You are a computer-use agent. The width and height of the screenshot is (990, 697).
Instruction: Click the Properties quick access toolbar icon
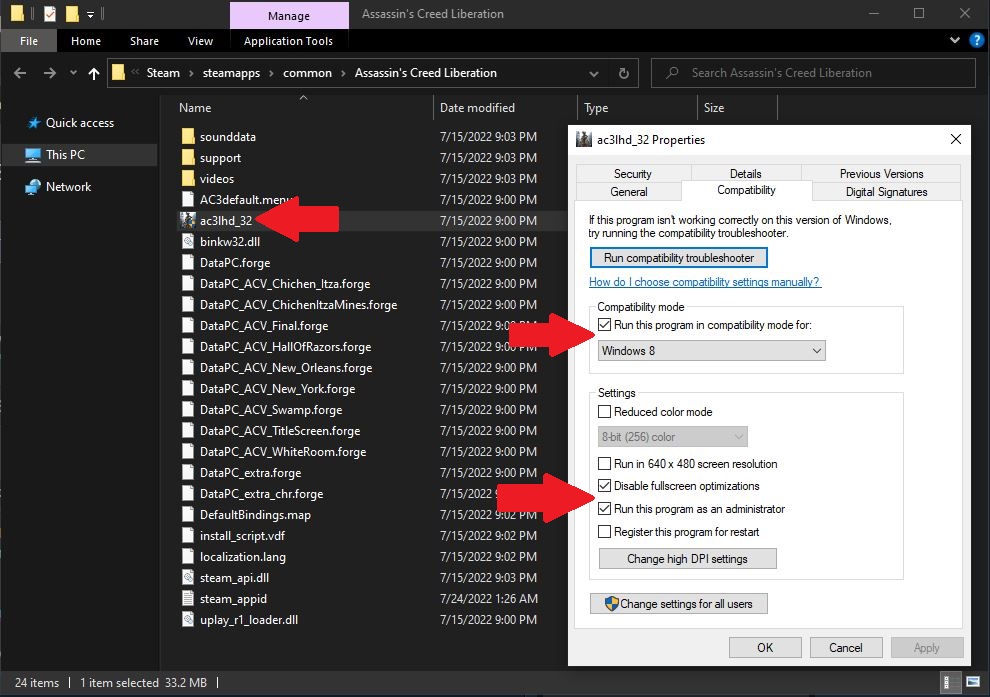[x=50, y=13]
